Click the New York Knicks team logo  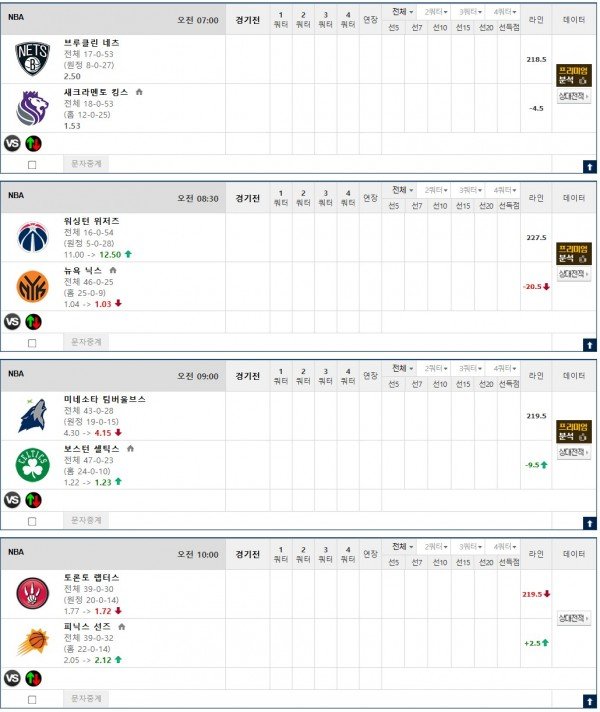pos(32,286)
